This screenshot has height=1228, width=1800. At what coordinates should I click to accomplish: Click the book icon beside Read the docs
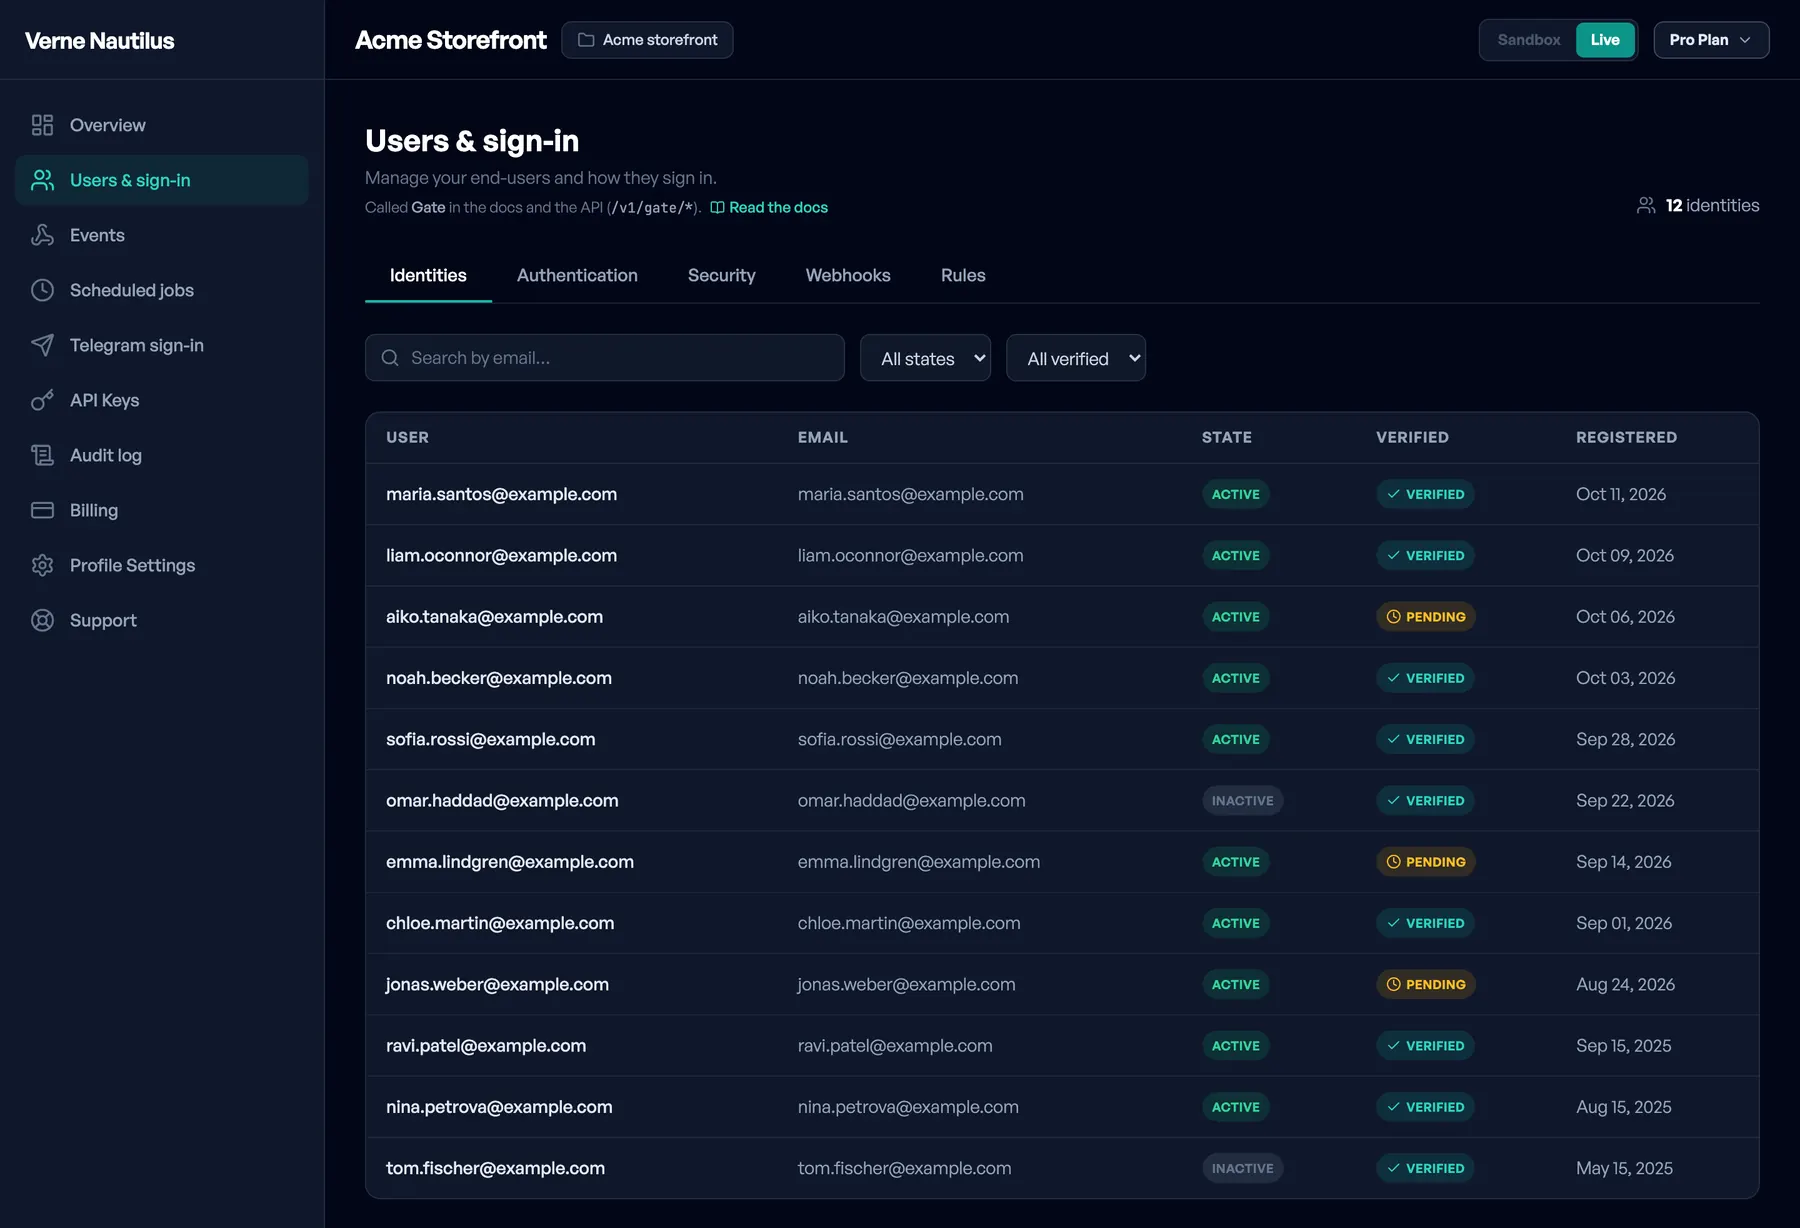coord(717,208)
